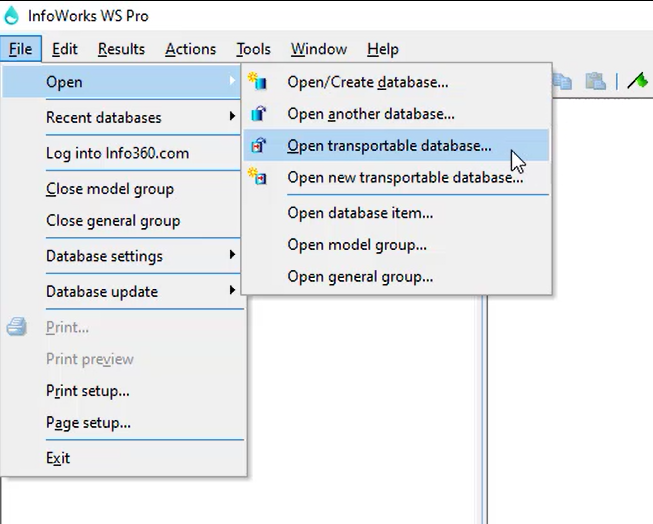Choose the Open item in File menu
653x524 pixels.
121,82
